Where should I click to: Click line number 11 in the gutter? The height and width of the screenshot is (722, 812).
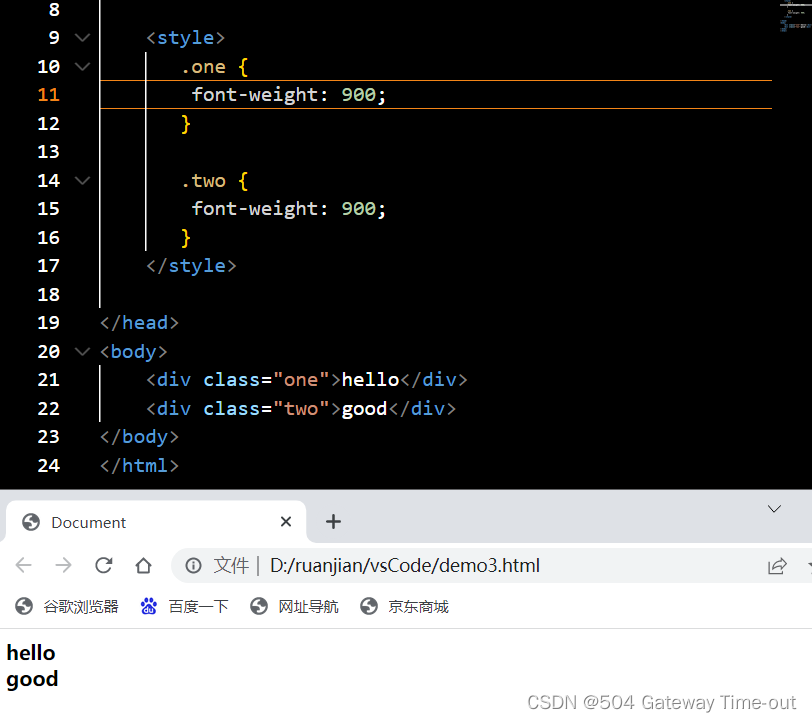(49, 95)
